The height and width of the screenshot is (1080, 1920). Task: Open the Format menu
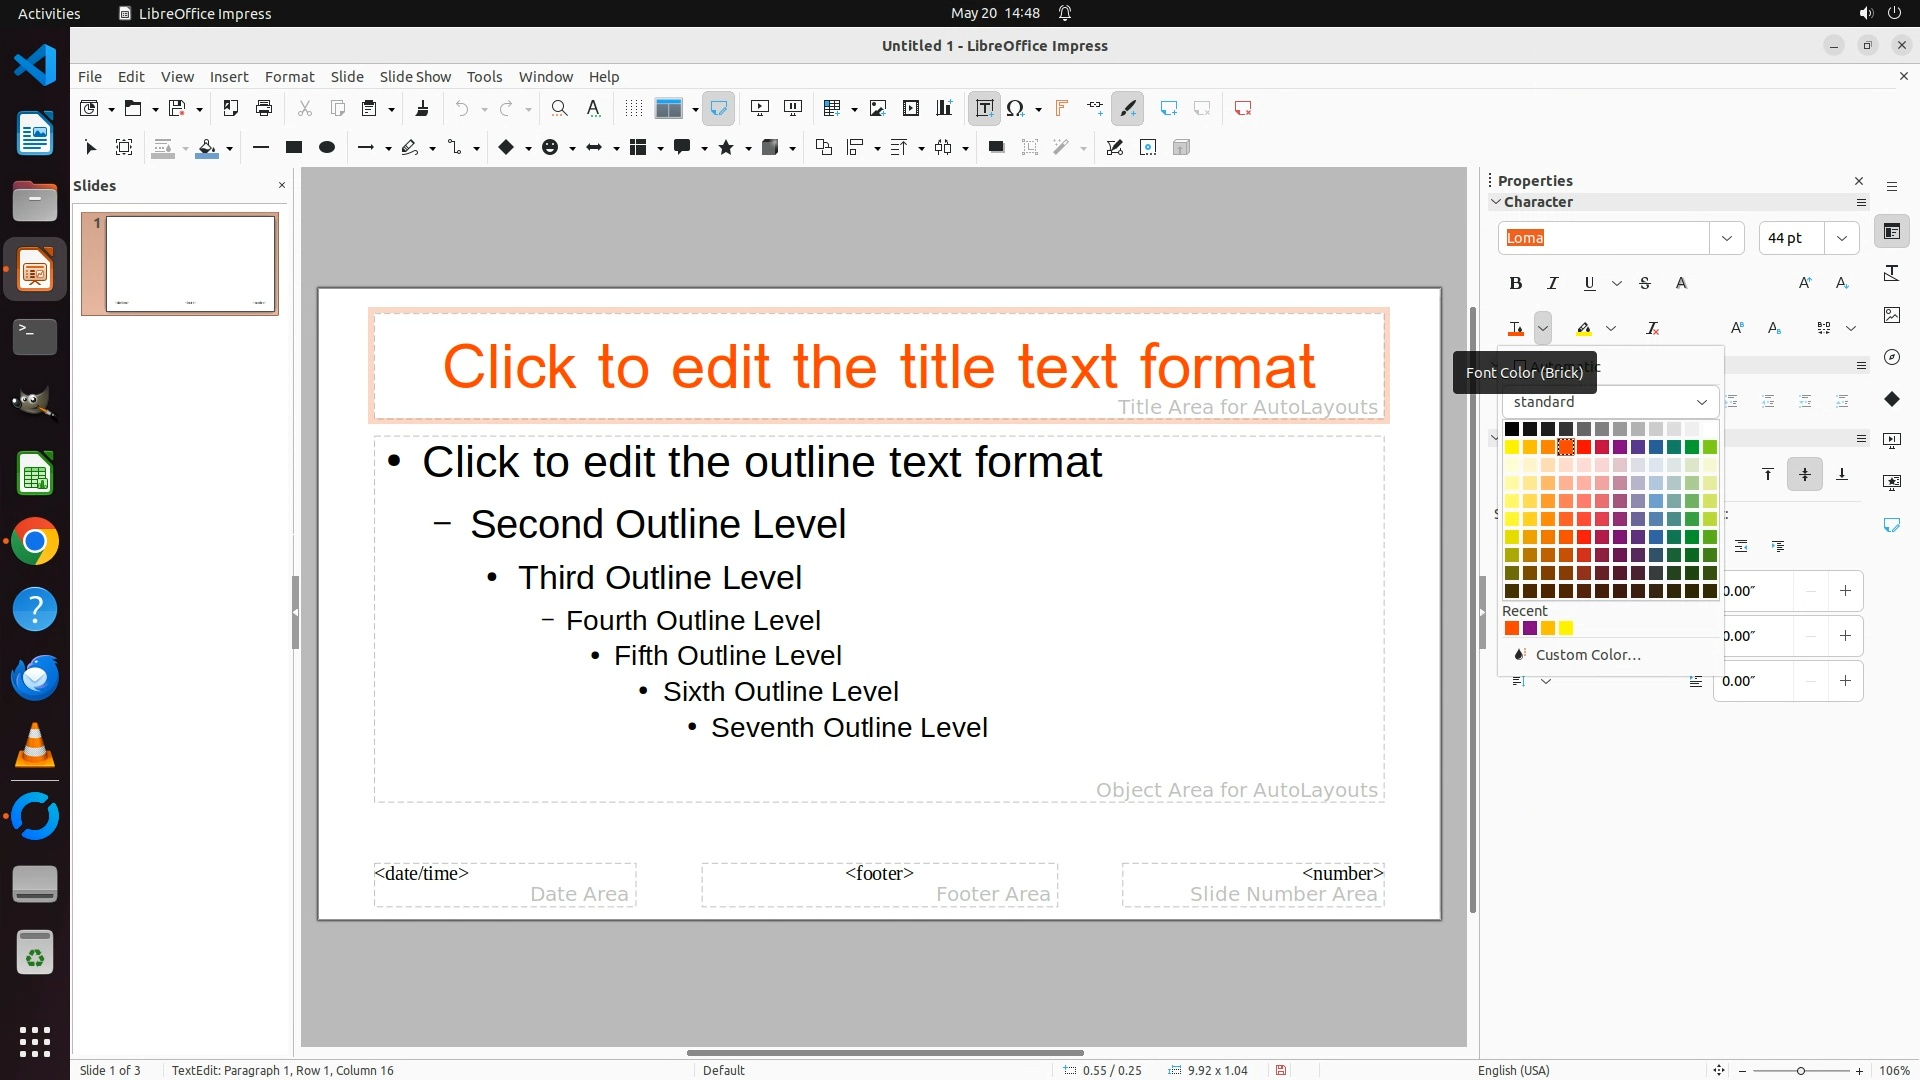pos(289,77)
